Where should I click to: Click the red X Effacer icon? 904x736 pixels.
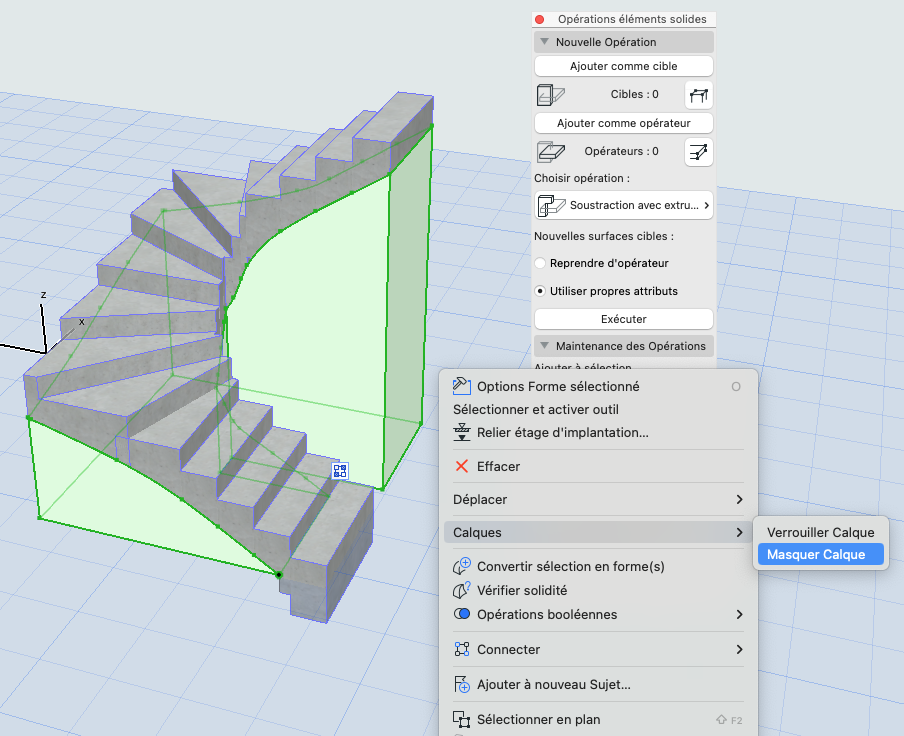point(461,466)
